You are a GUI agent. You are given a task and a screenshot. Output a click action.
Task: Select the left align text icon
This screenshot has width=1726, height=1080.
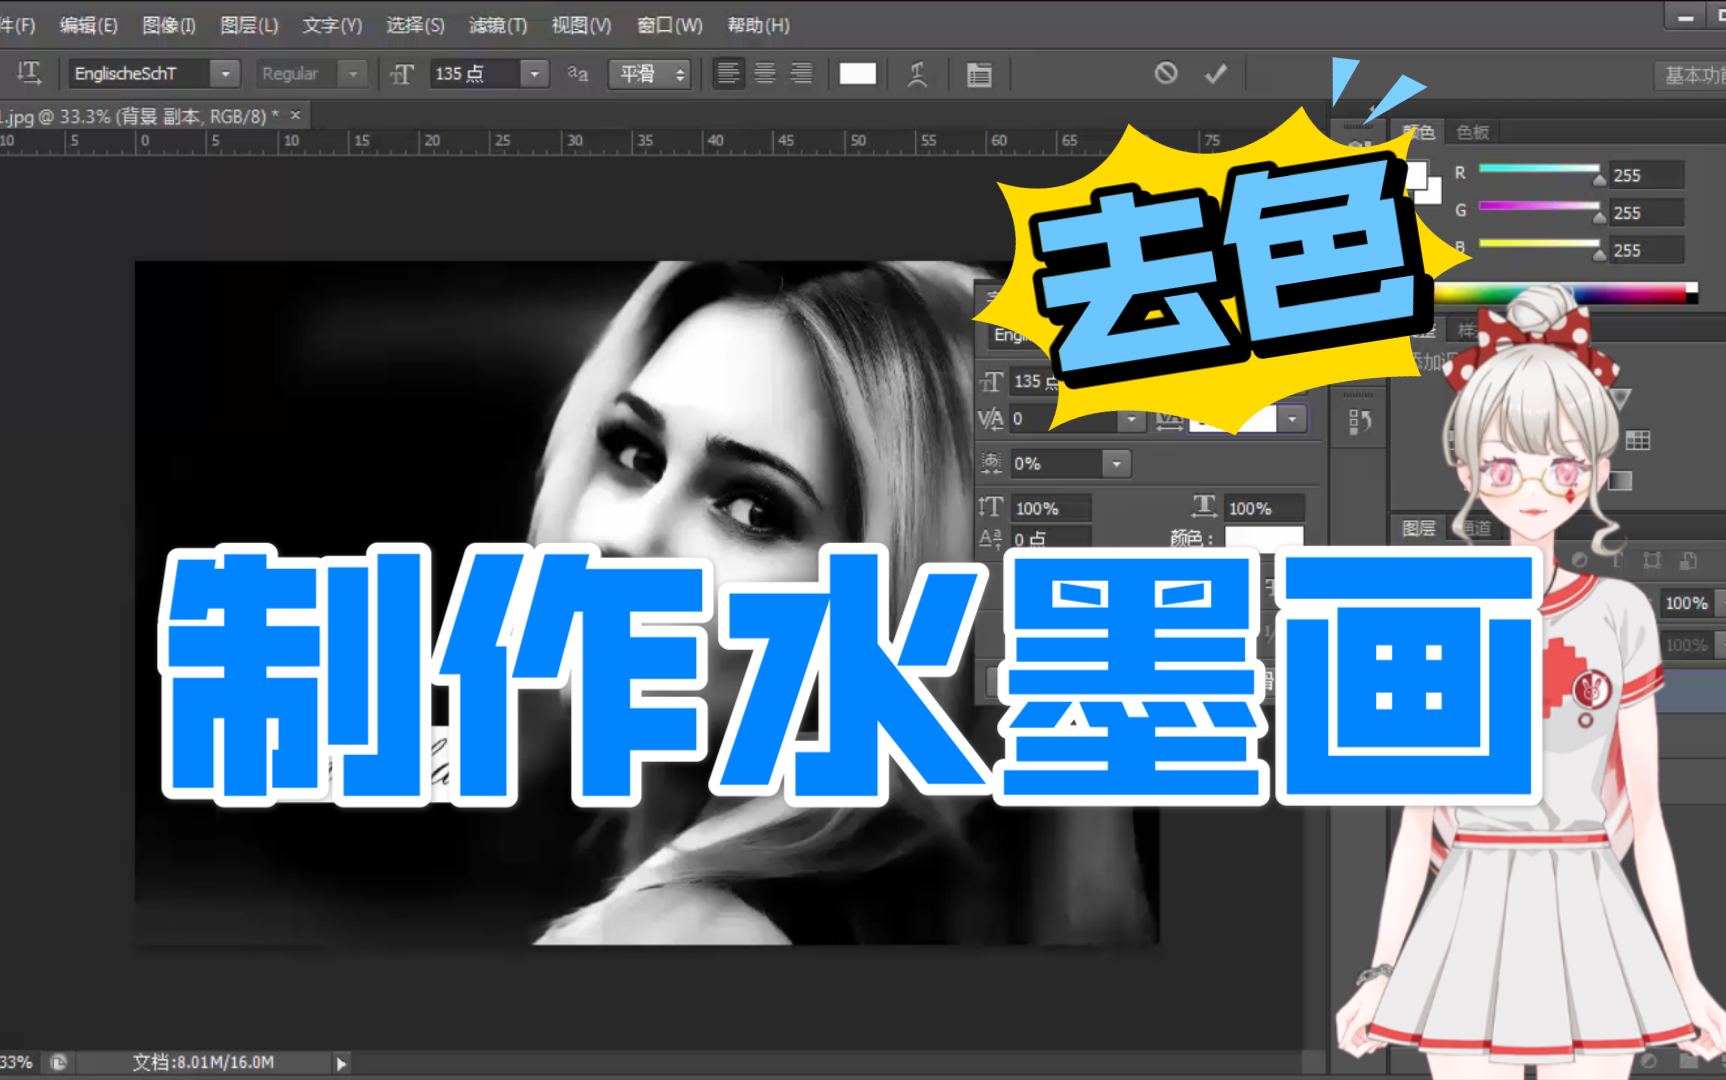(728, 73)
